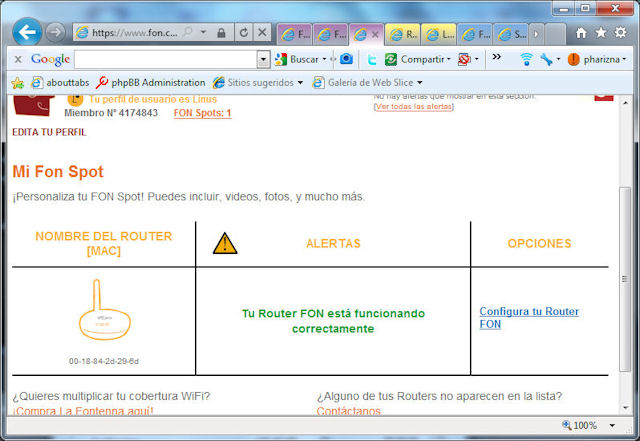The width and height of the screenshot is (640, 441).
Task: Click the vertical scrollbar thumb
Action: [625, 279]
